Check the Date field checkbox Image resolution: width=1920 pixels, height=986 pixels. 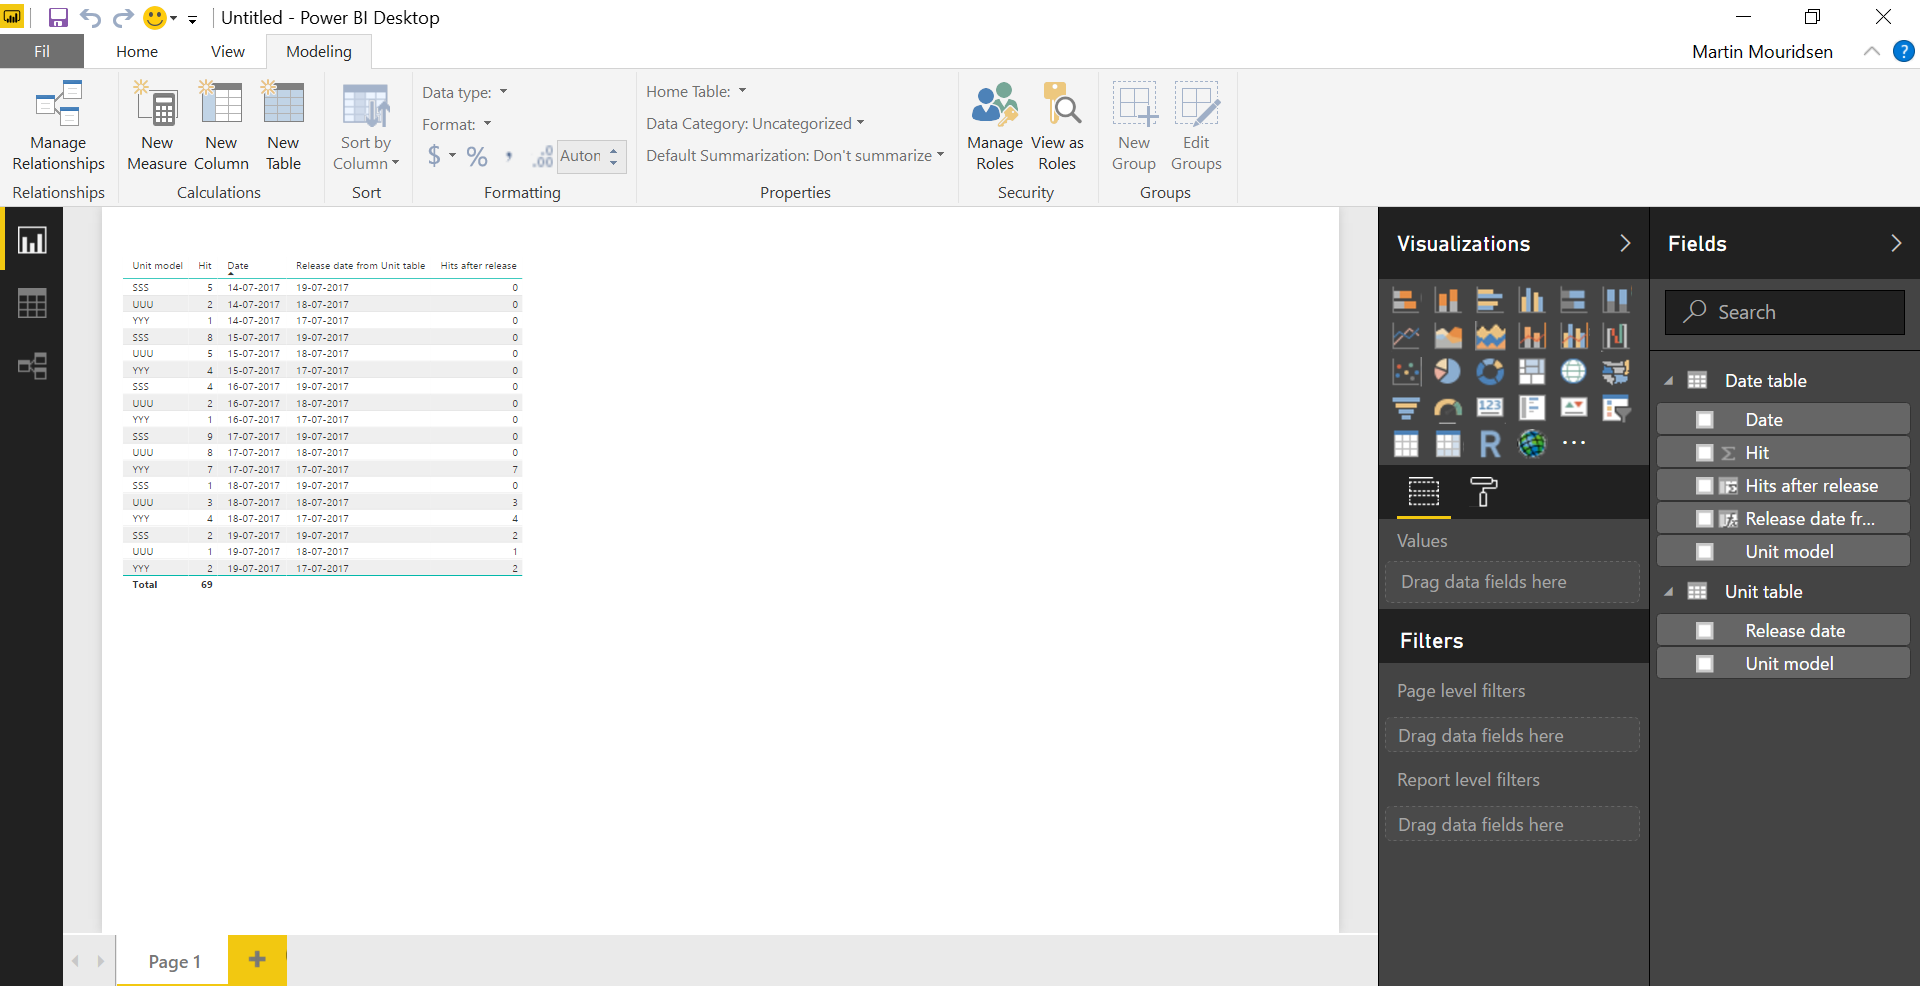click(1705, 420)
